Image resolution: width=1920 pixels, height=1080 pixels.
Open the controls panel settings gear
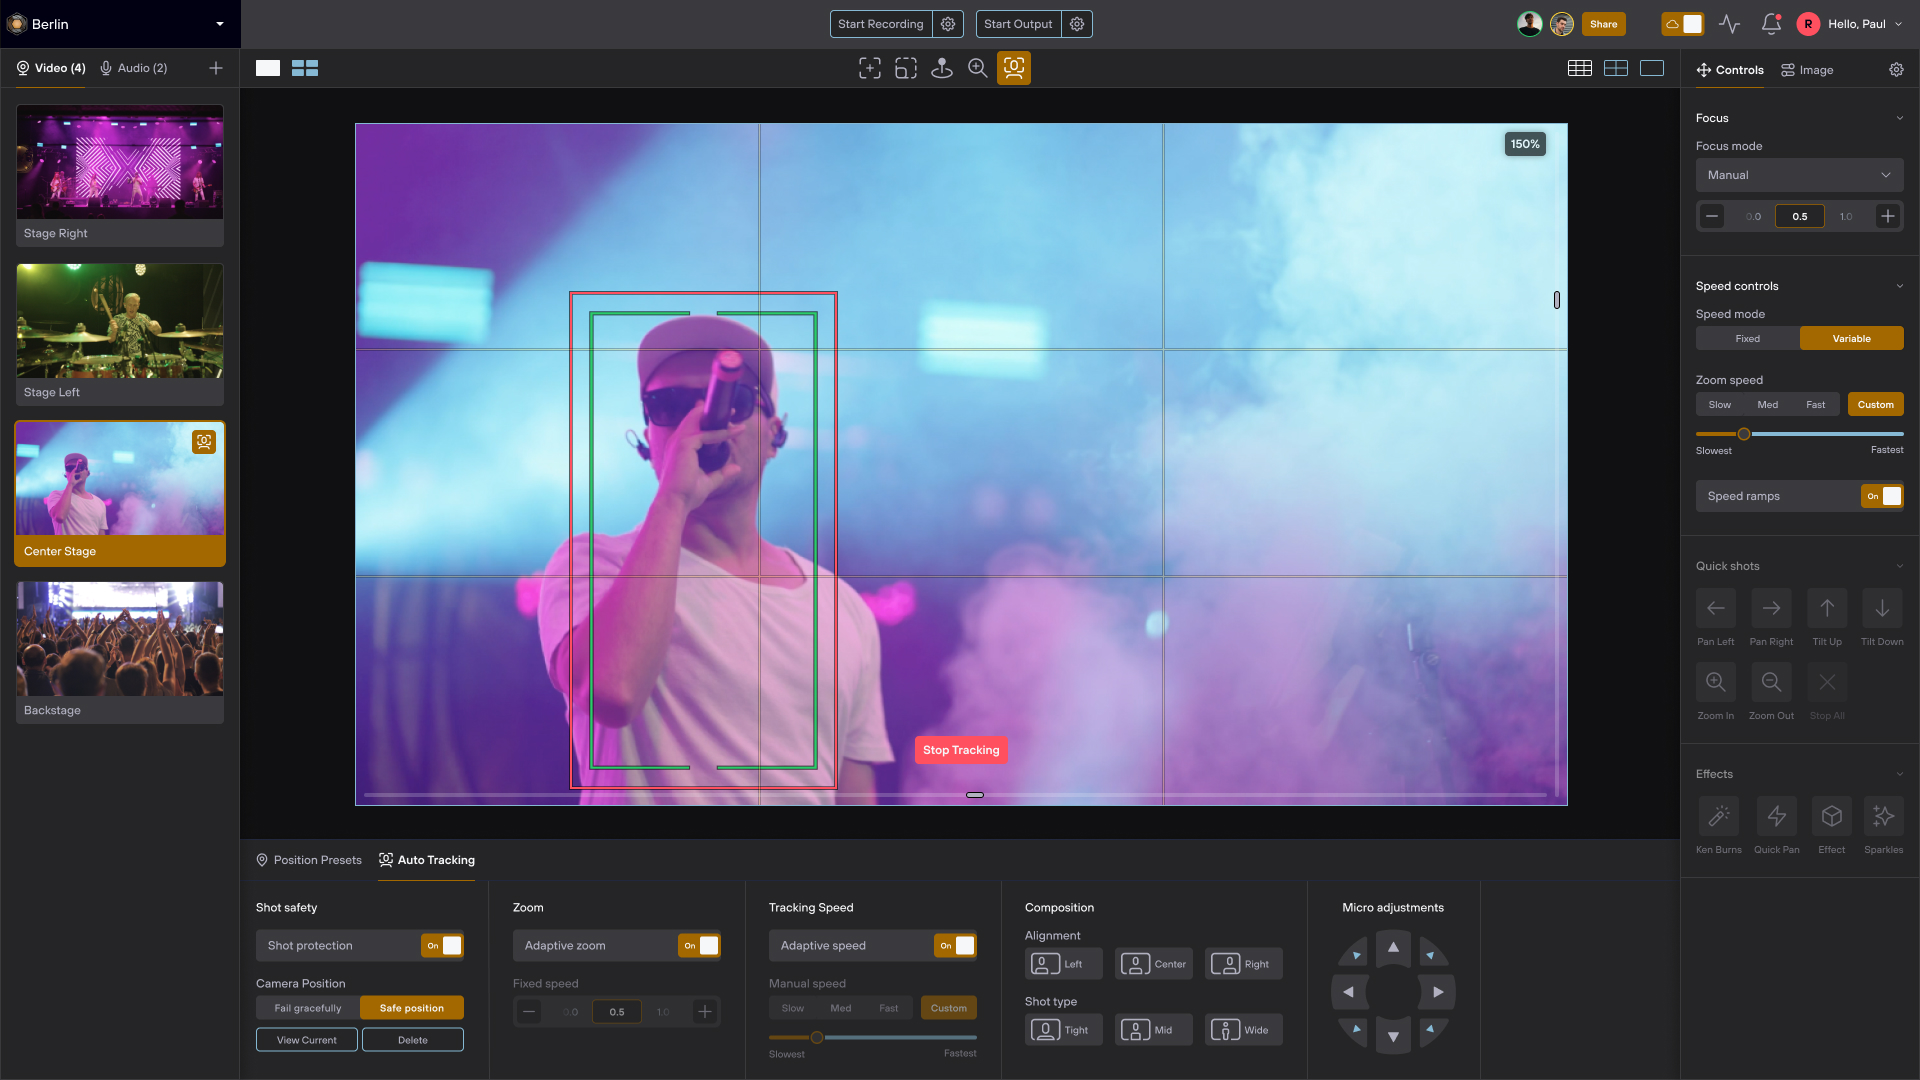[x=1896, y=70]
